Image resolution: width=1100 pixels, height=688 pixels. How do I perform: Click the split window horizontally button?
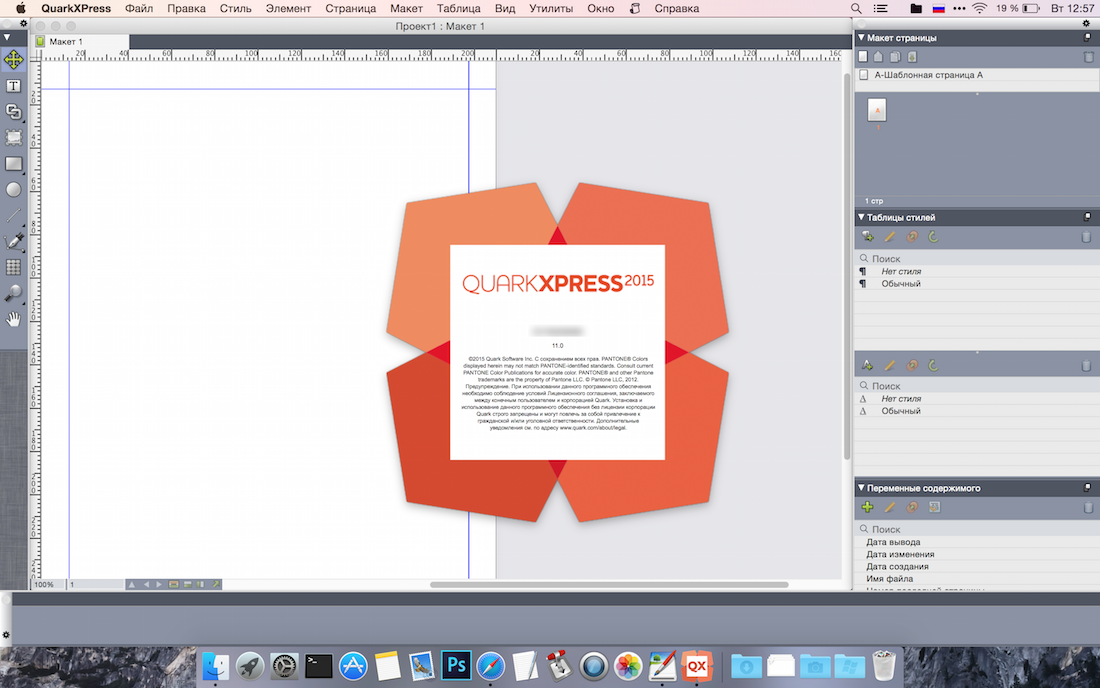pyautogui.click(x=187, y=584)
